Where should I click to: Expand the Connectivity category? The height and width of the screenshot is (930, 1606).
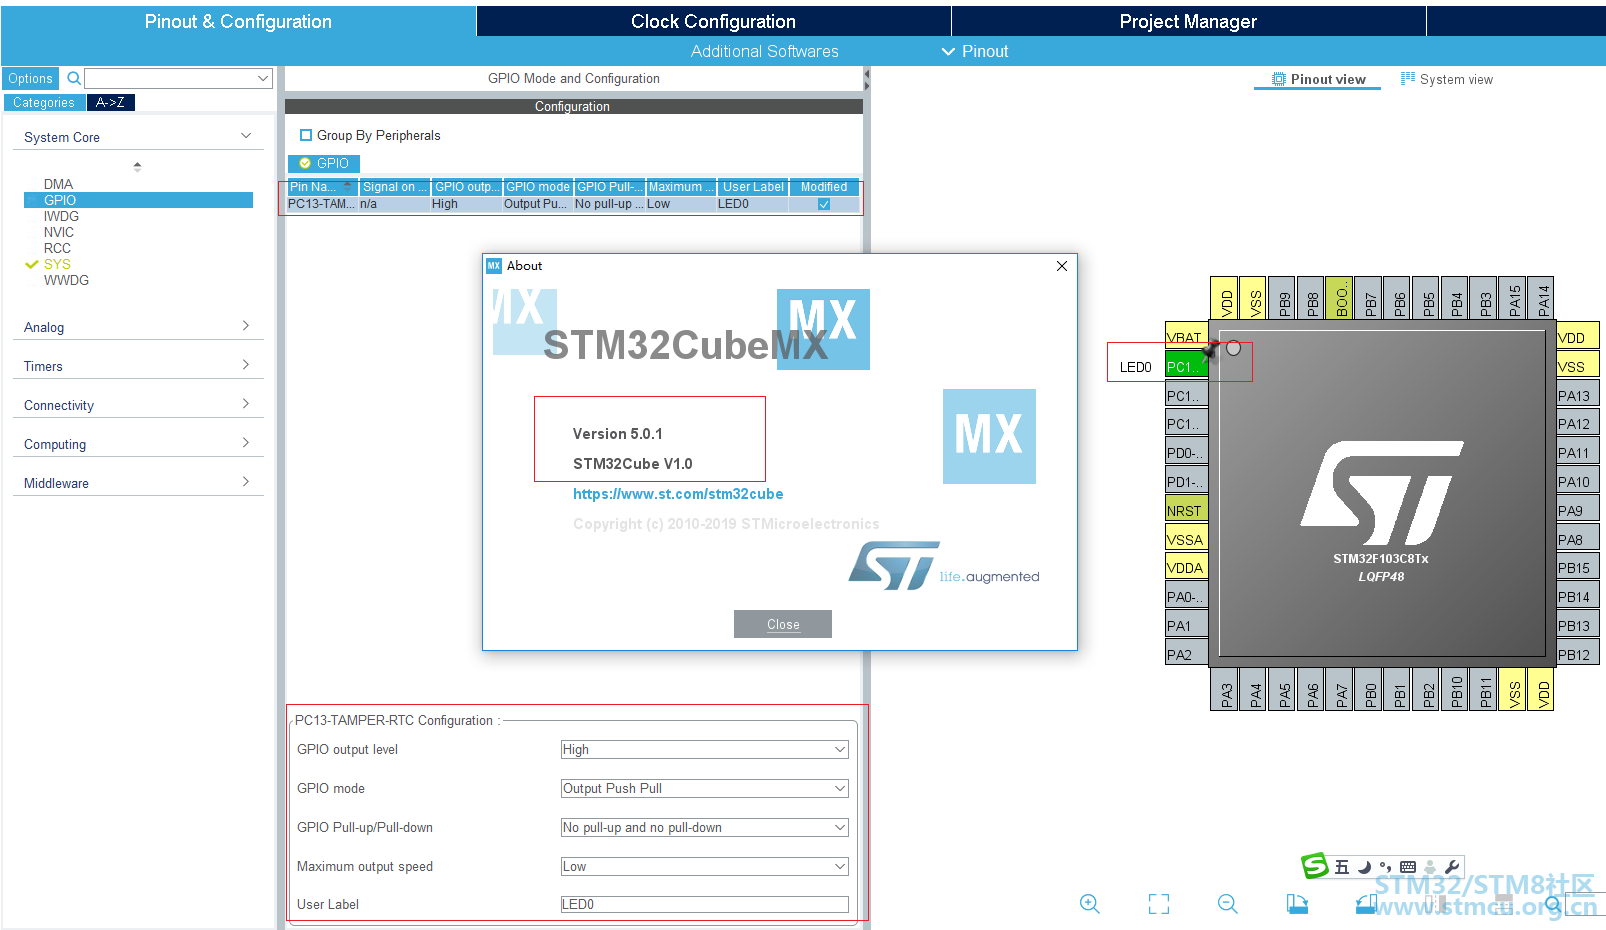pyautogui.click(x=246, y=404)
